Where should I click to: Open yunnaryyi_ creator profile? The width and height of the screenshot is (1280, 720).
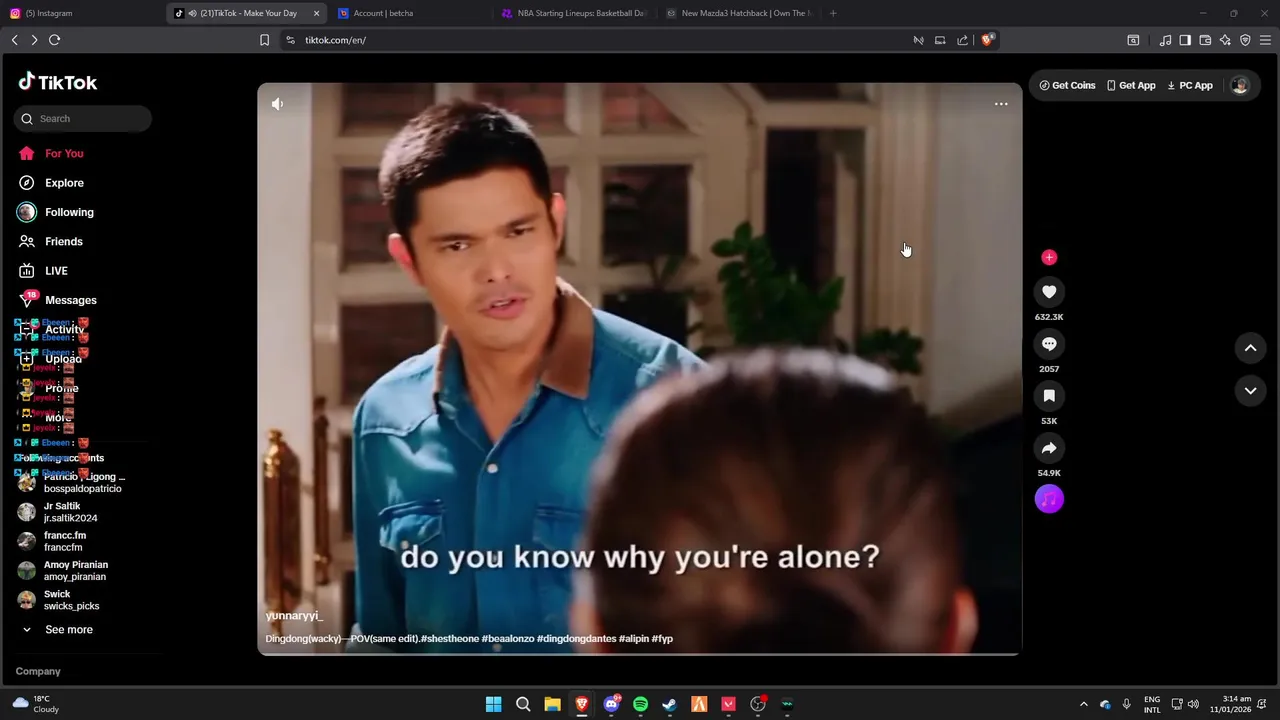[294, 616]
